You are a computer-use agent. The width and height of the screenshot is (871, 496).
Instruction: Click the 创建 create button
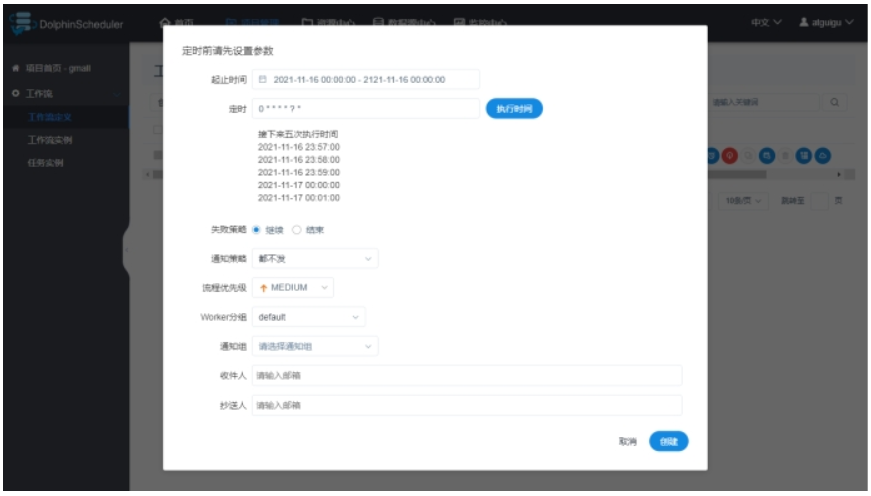pyautogui.click(x=669, y=442)
